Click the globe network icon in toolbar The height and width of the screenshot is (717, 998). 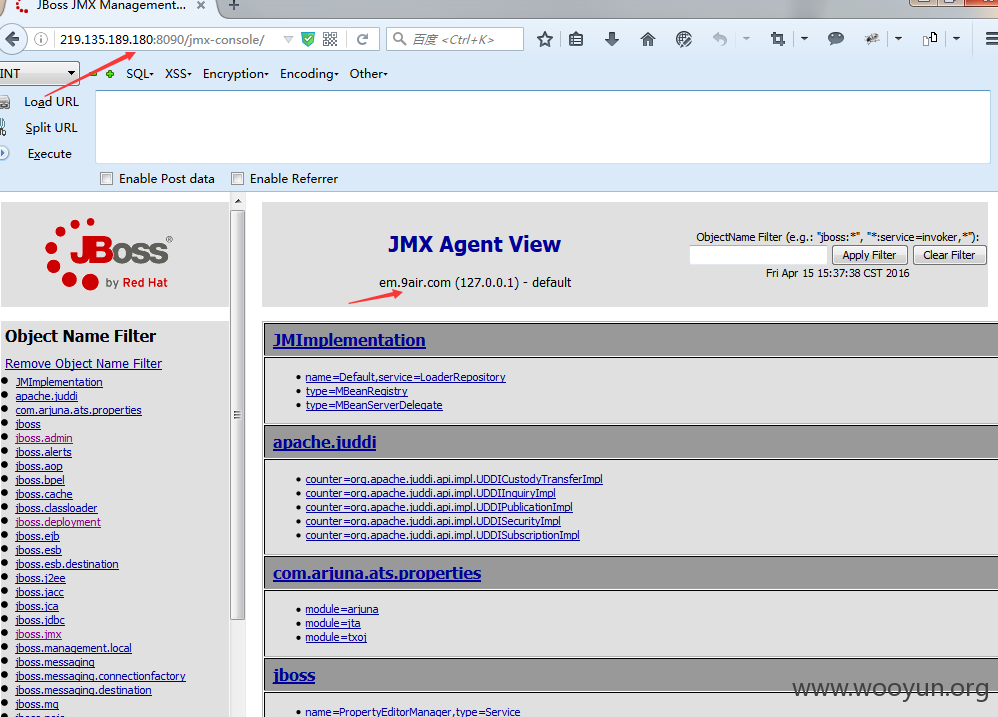684,39
